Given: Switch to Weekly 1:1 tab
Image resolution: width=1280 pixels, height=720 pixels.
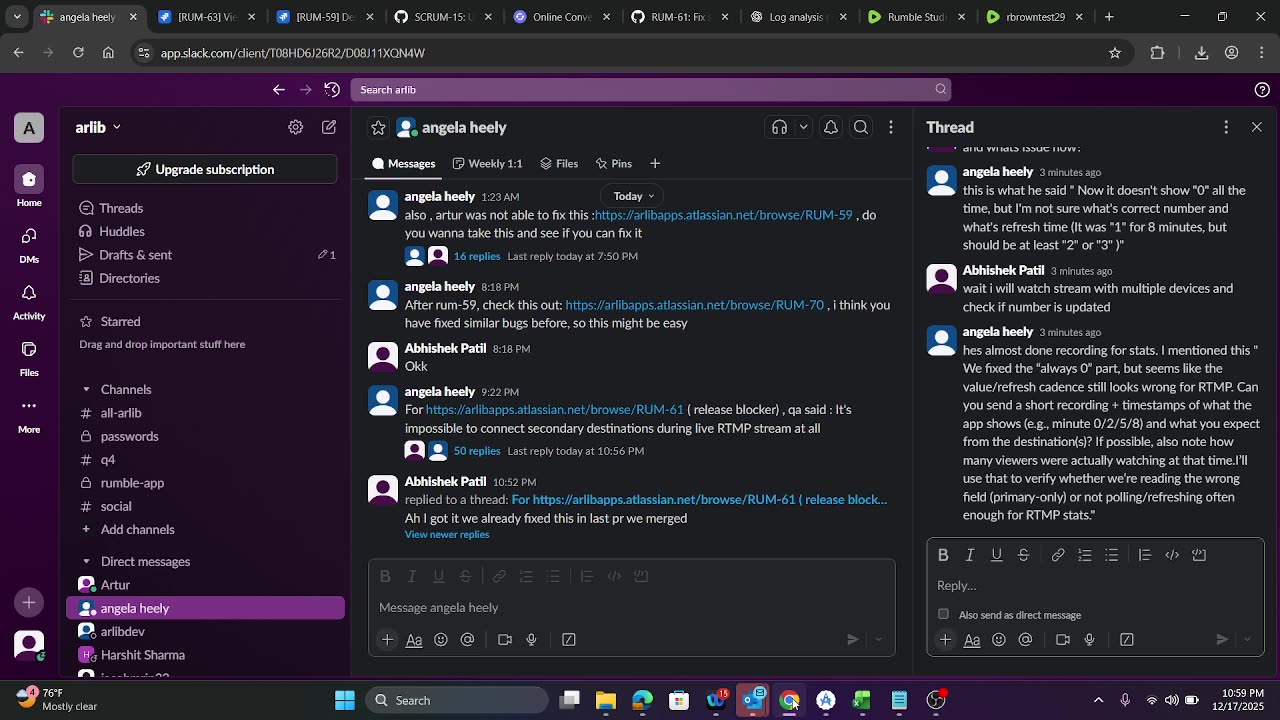Looking at the screenshot, I should click(487, 164).
